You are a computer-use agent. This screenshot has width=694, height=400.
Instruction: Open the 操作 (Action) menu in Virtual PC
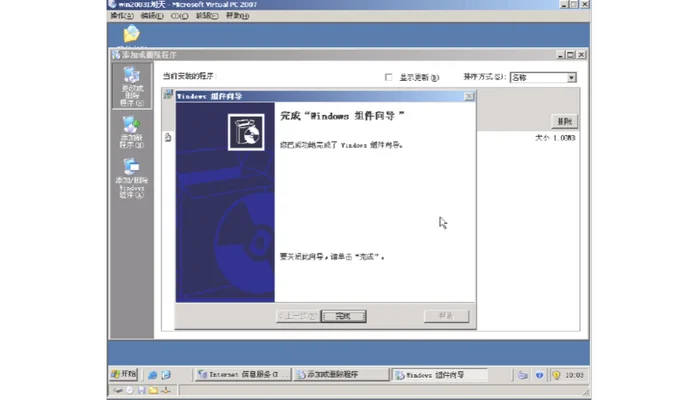(x=122, y=16)
